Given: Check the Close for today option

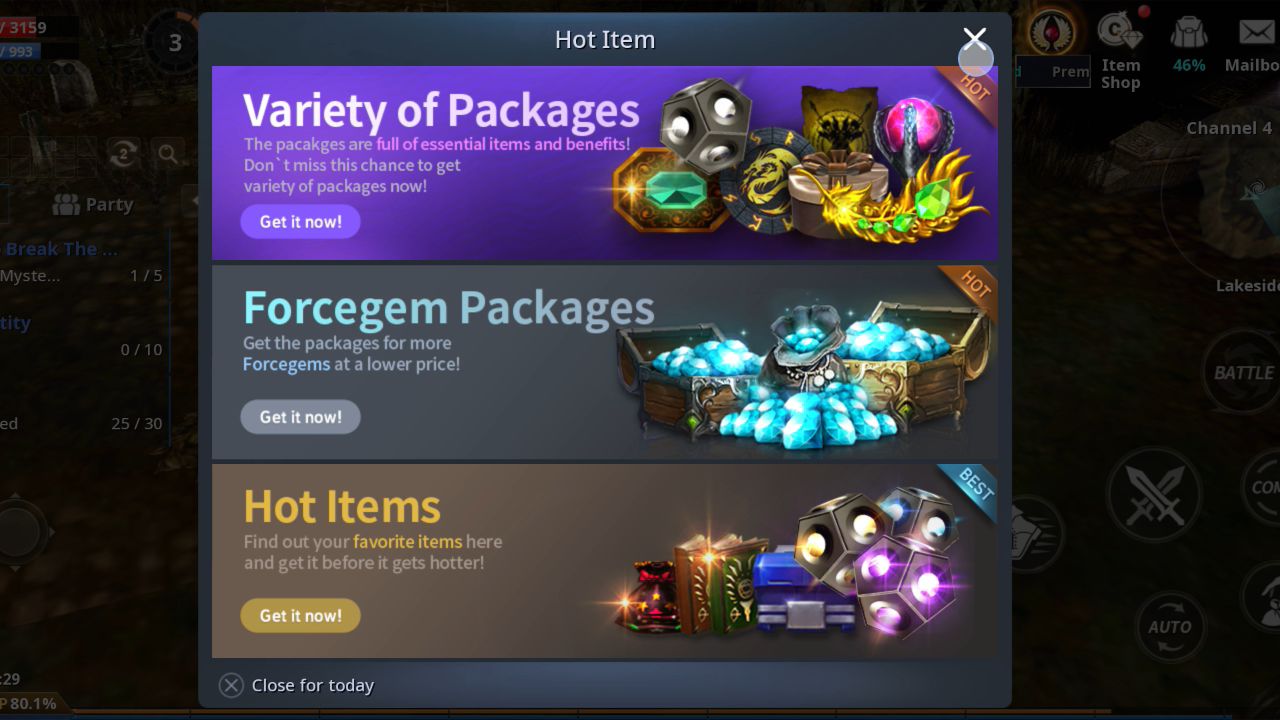Looking at the screenshot, I should [x=297, y=685].
